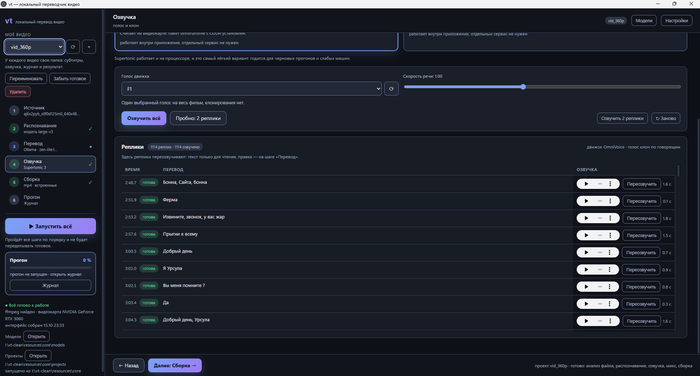This screenshot has height=376, width=700.
Task: Open the three-dot menu on the «Вы меня помните ?» player
Action: tap(610, 287)
